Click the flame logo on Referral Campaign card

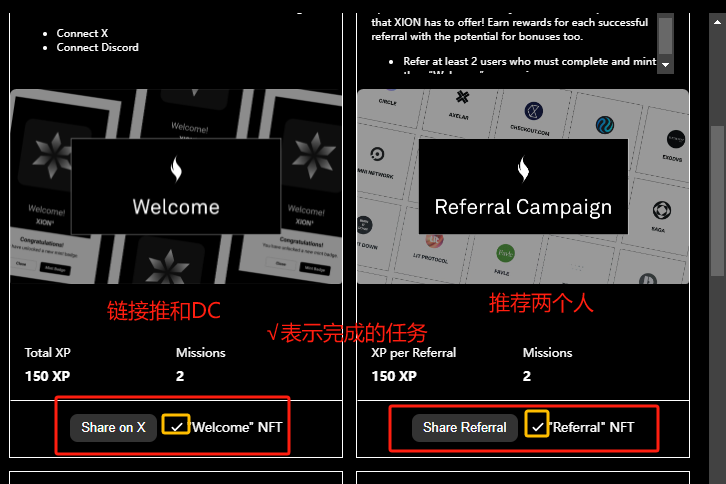tap(523, 170)
